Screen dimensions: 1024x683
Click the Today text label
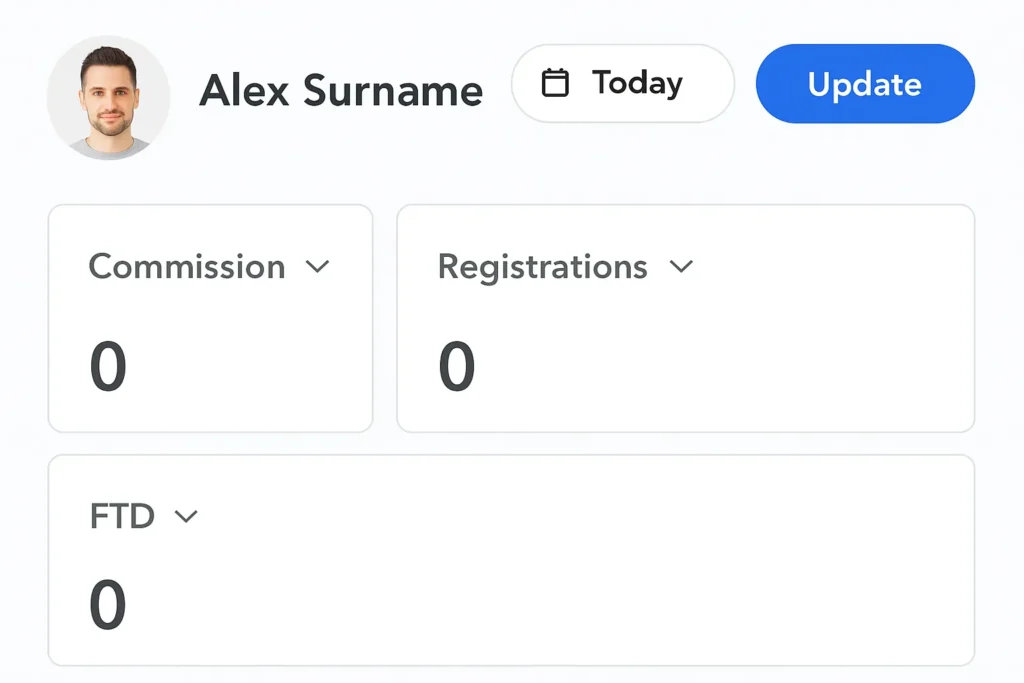coord(637,83)
